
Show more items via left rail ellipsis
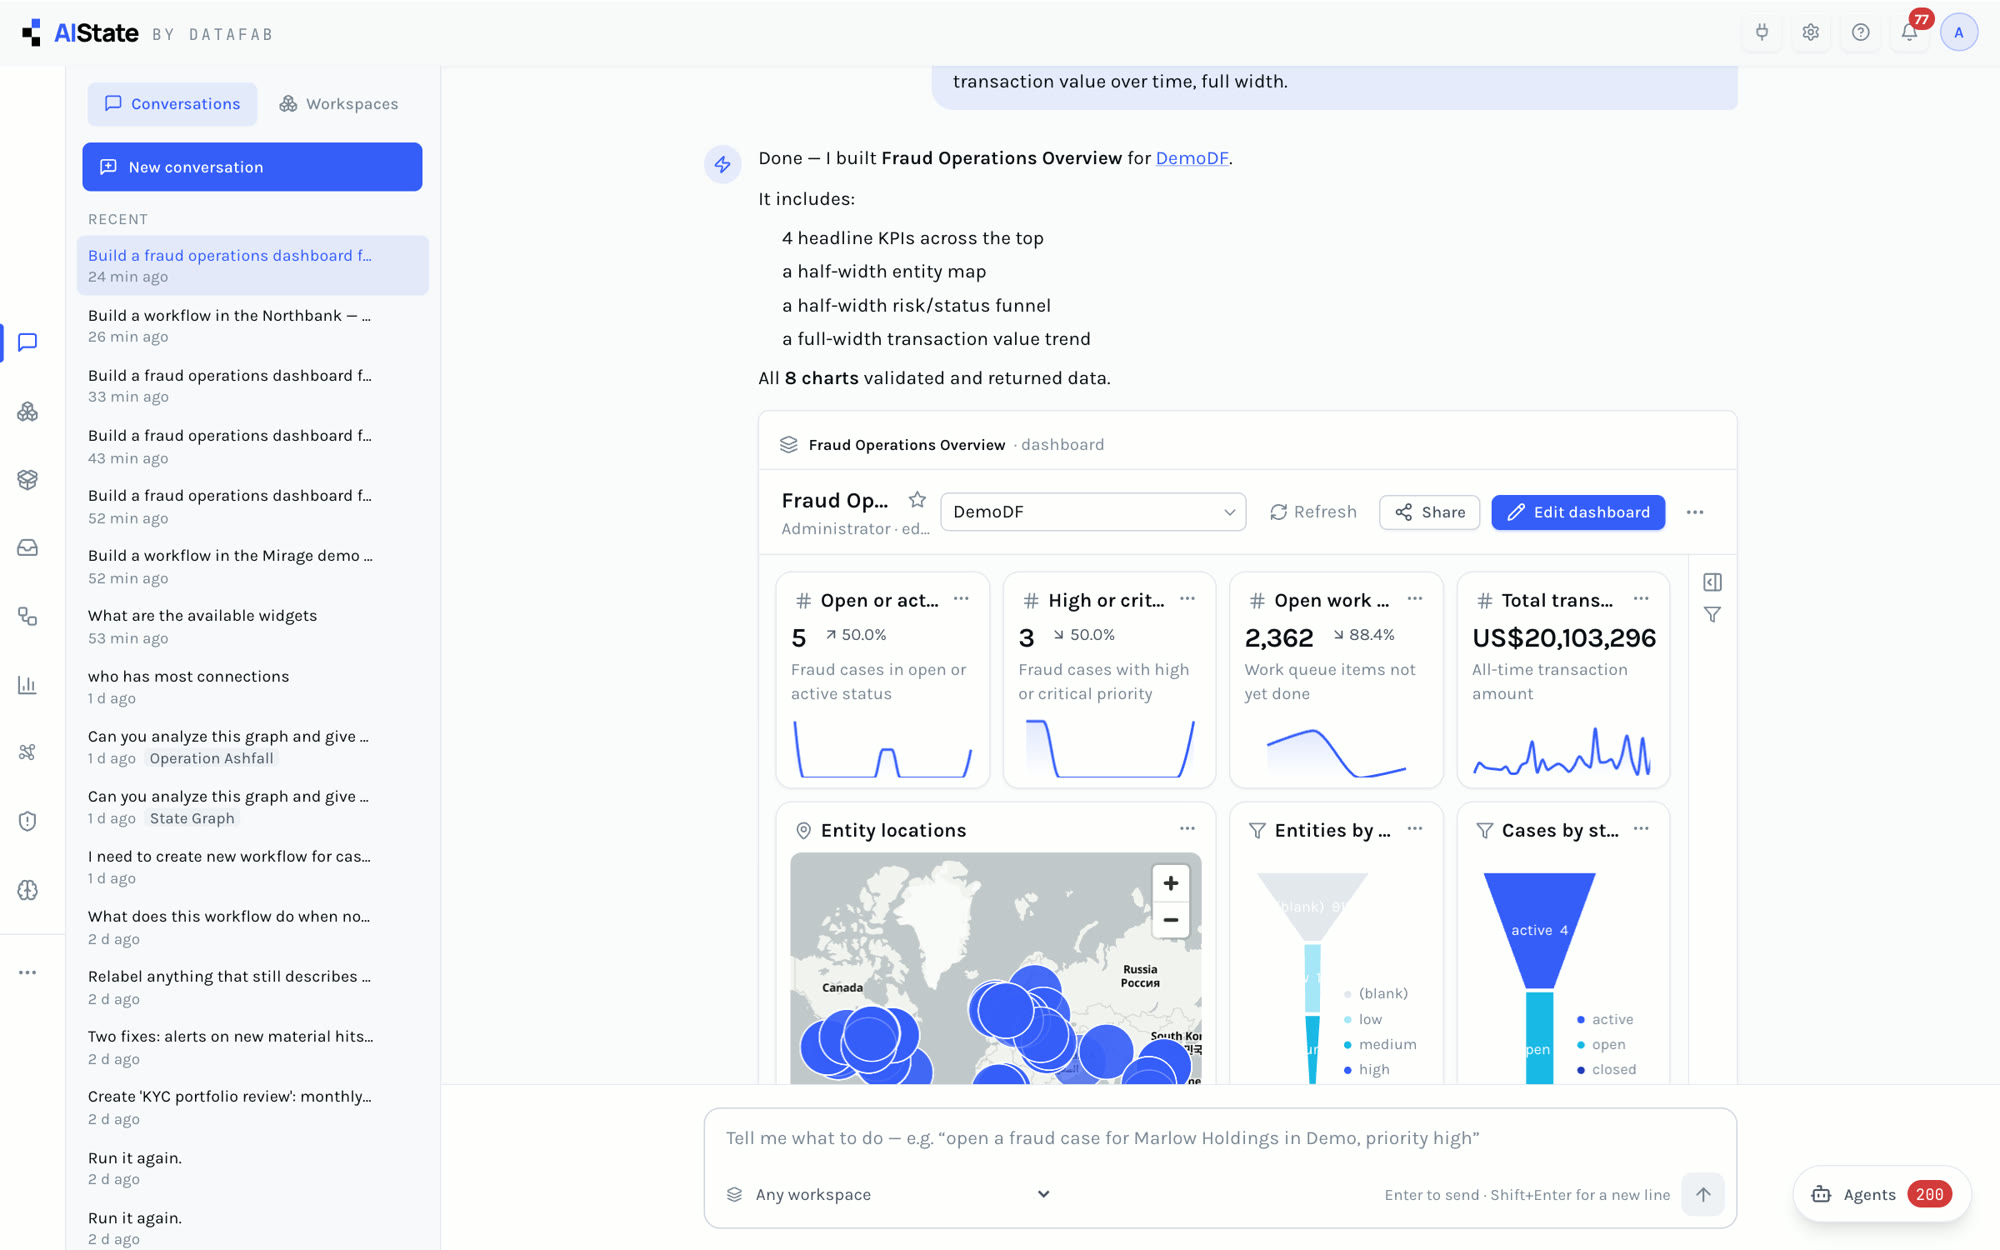click(x=28, y=972)
